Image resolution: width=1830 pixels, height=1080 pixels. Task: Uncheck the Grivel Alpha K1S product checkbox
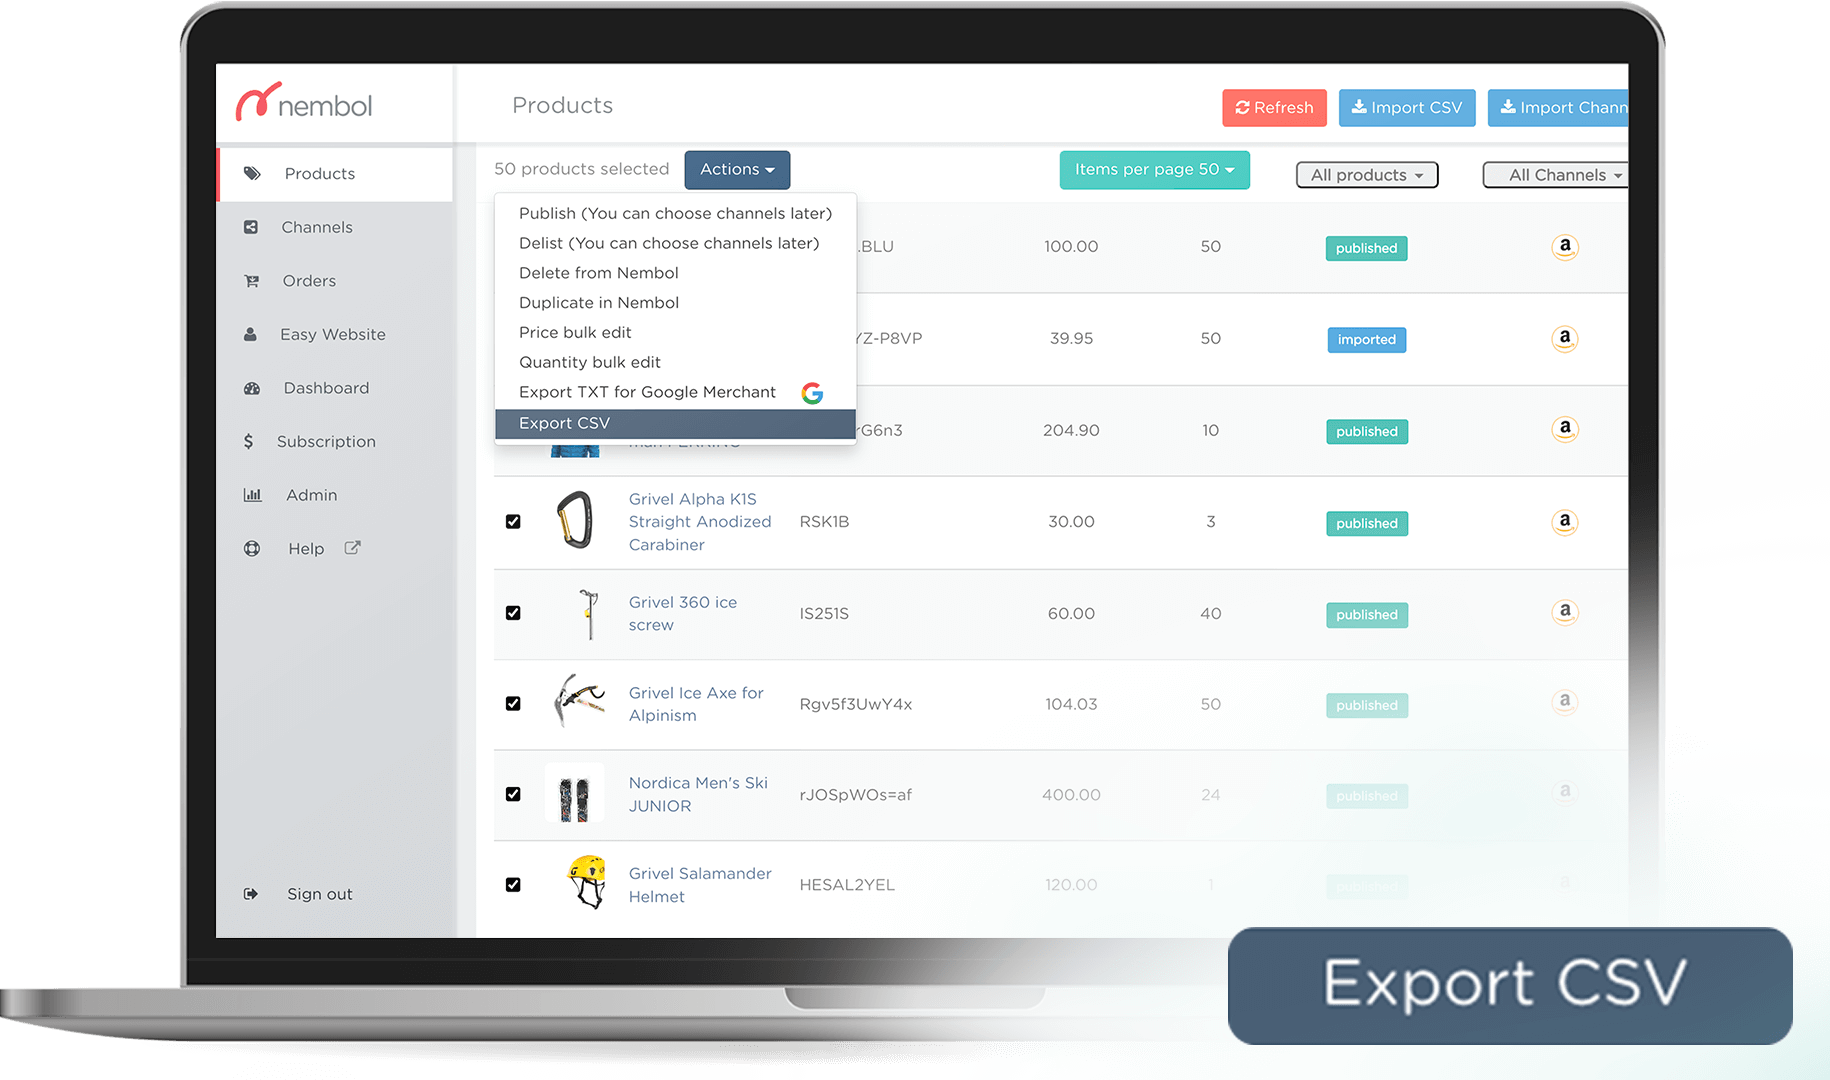pyautogui.click(x=513, y=521)
